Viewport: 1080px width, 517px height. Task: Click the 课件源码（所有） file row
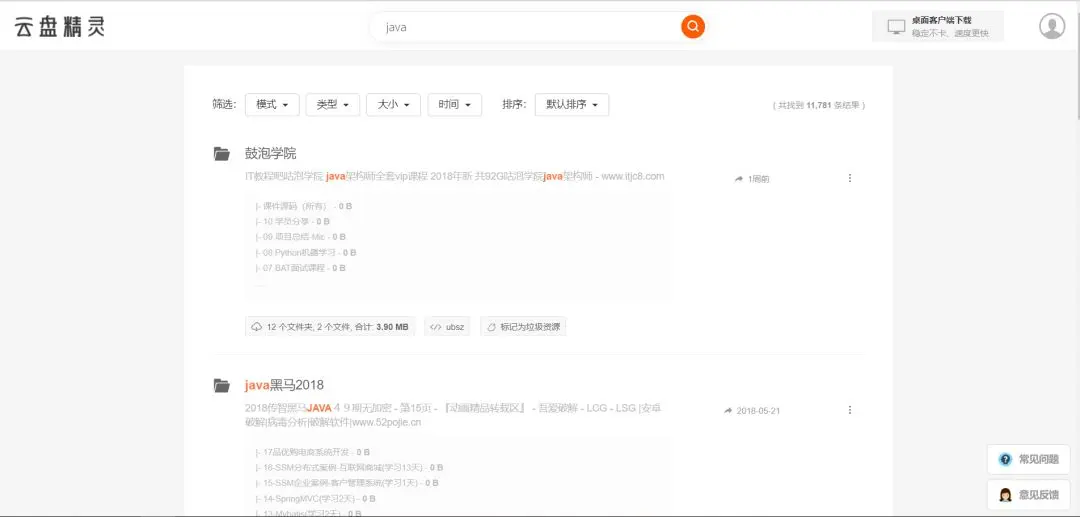pyautogui.click(x=304, y=206)
